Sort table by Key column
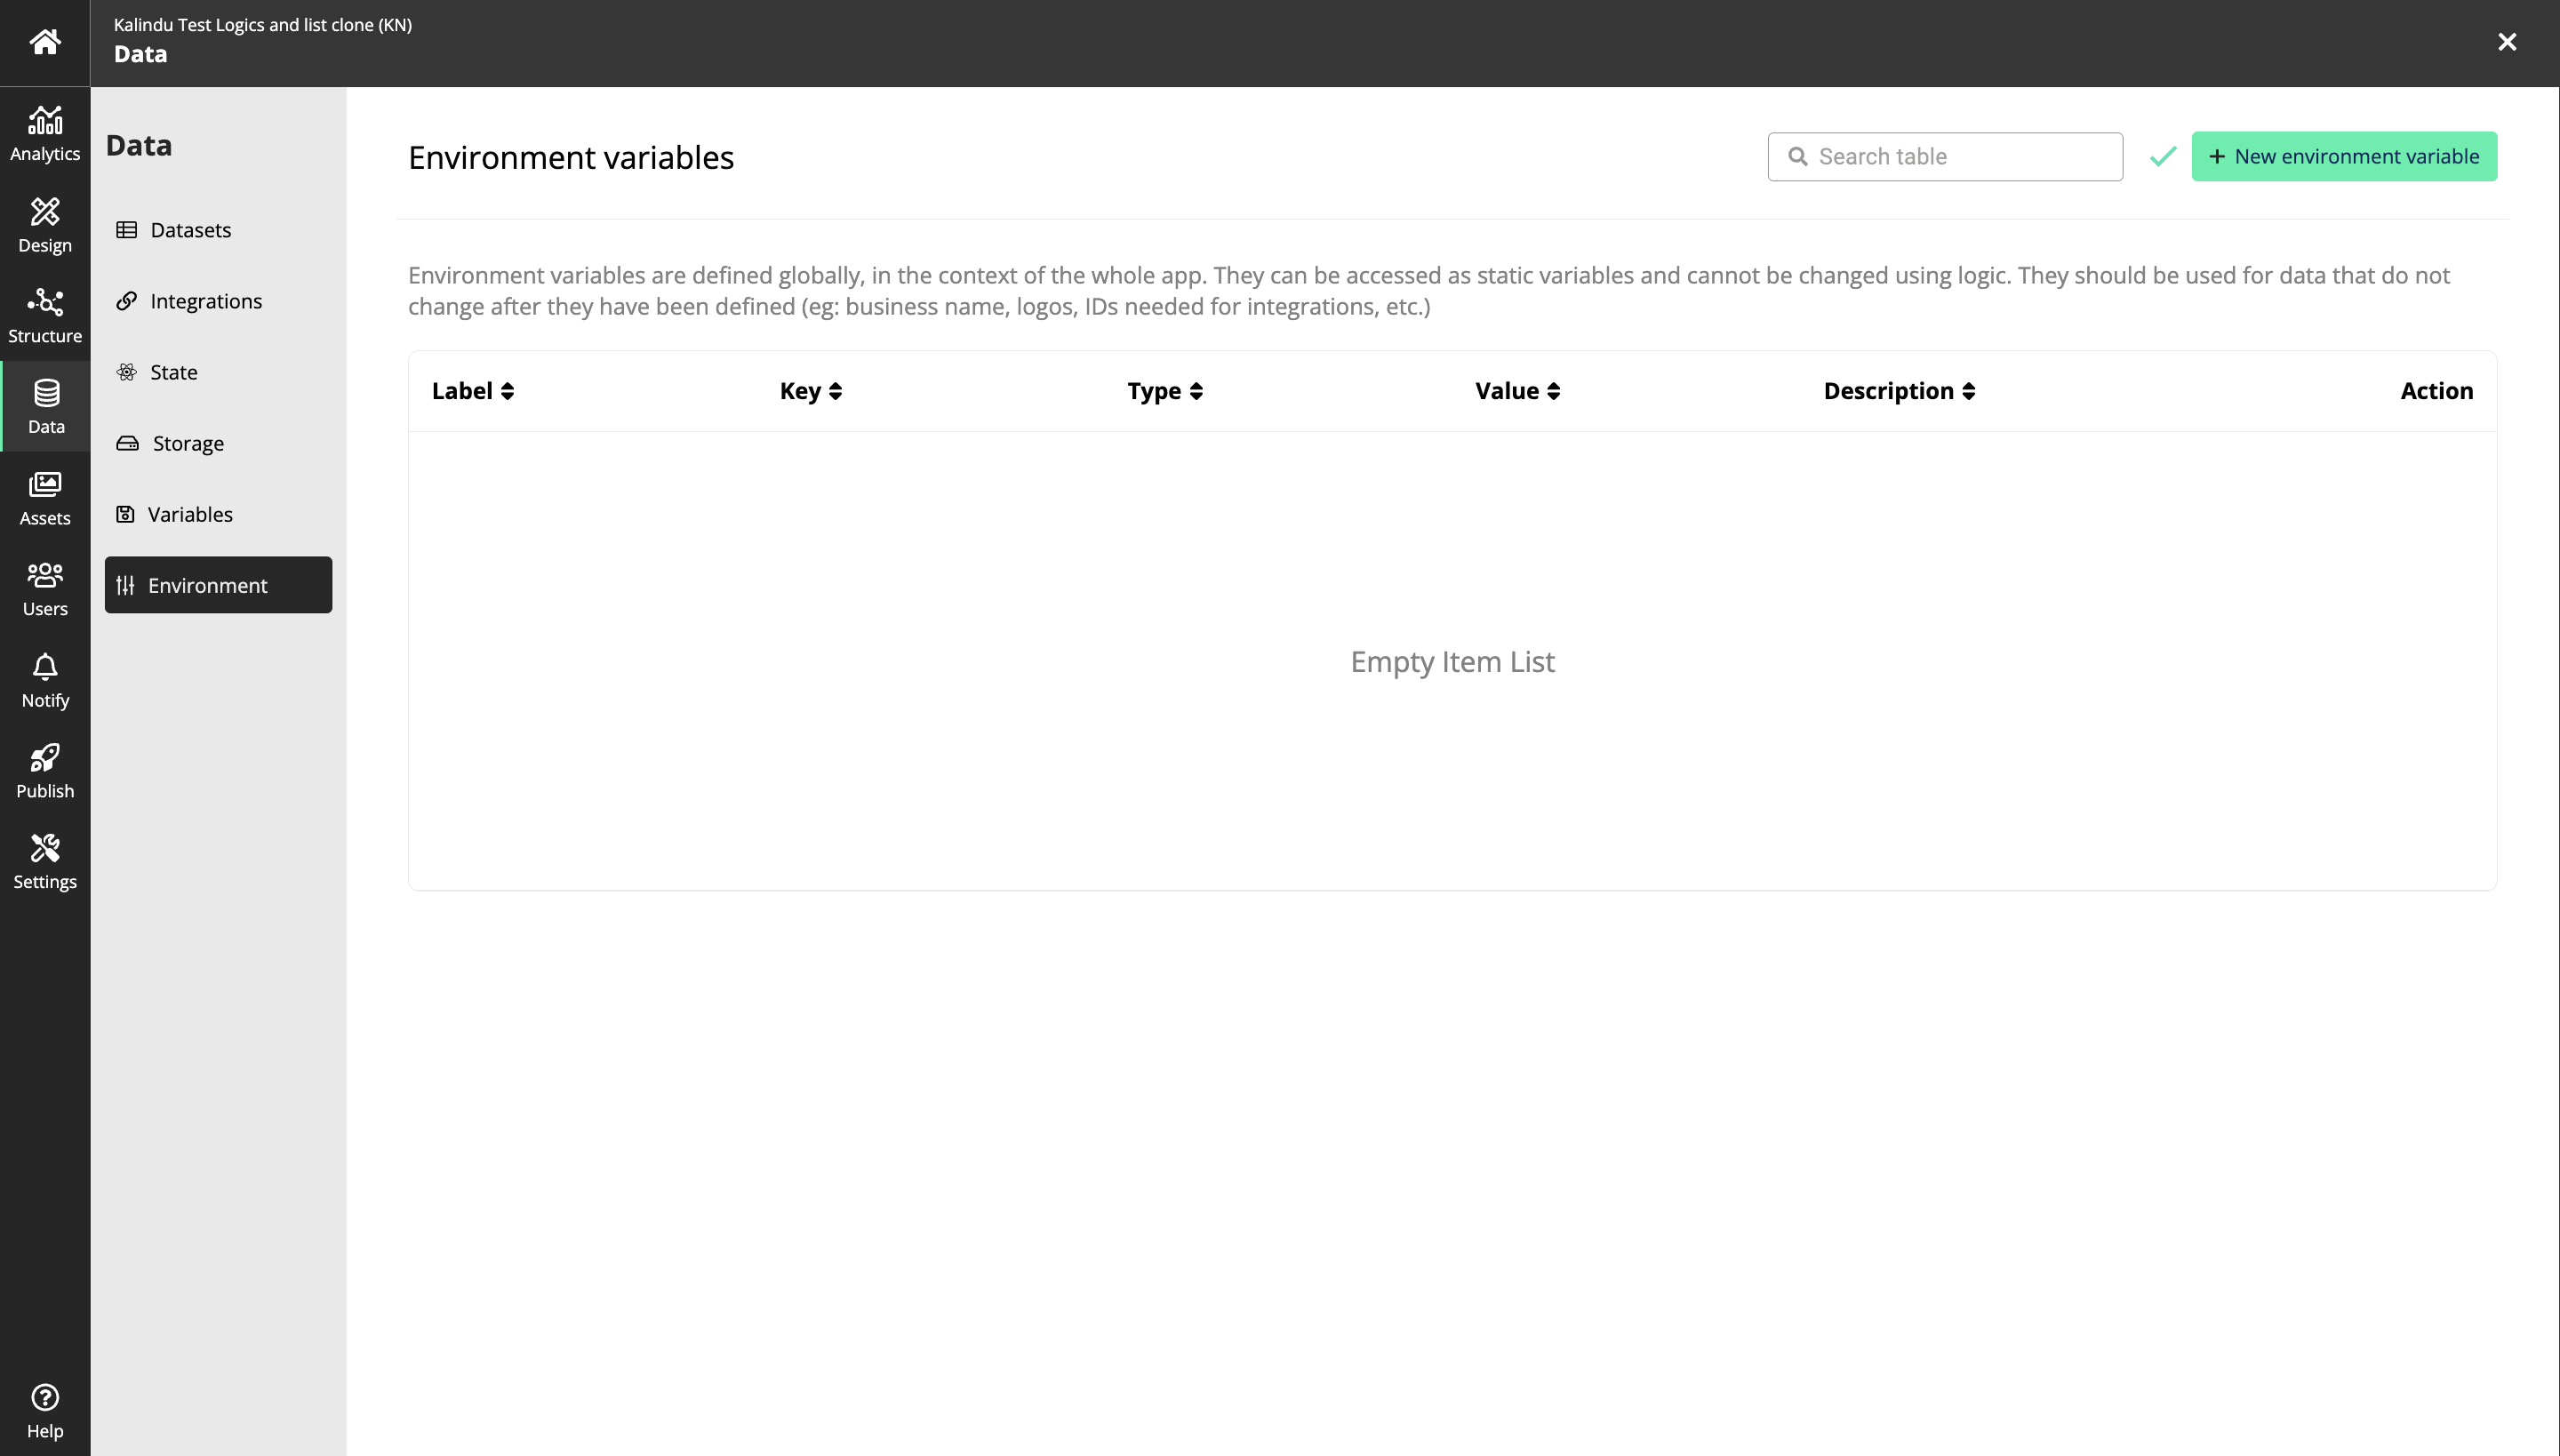2560x1456 pixels. [811, 391]
